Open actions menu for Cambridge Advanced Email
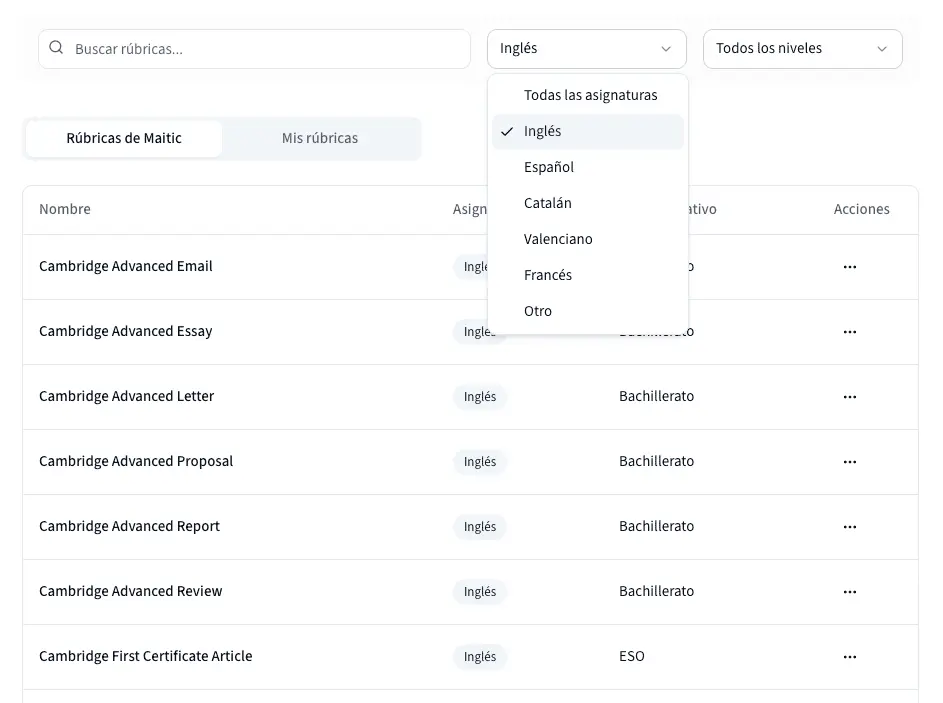The height and width of the screenshot is (703, 943). tap(849, 267)
